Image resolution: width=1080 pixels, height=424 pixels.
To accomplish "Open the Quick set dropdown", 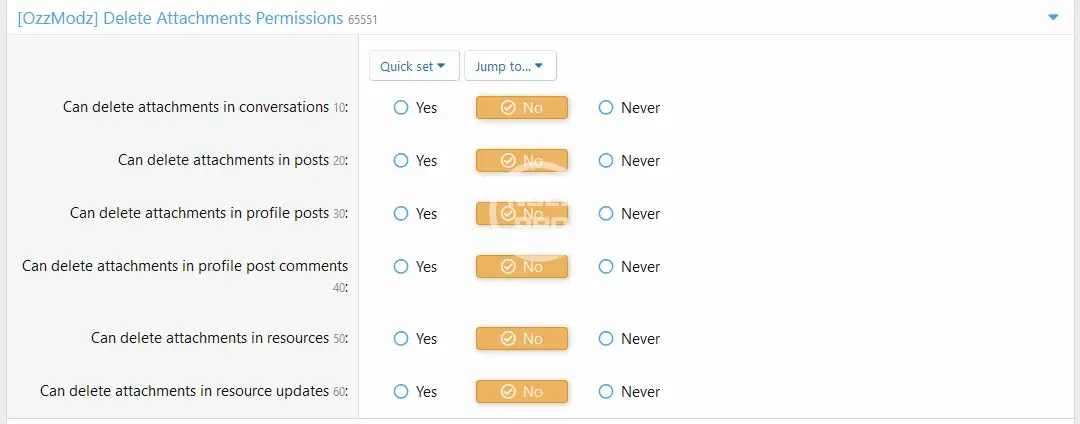I will tap(414, 66).
